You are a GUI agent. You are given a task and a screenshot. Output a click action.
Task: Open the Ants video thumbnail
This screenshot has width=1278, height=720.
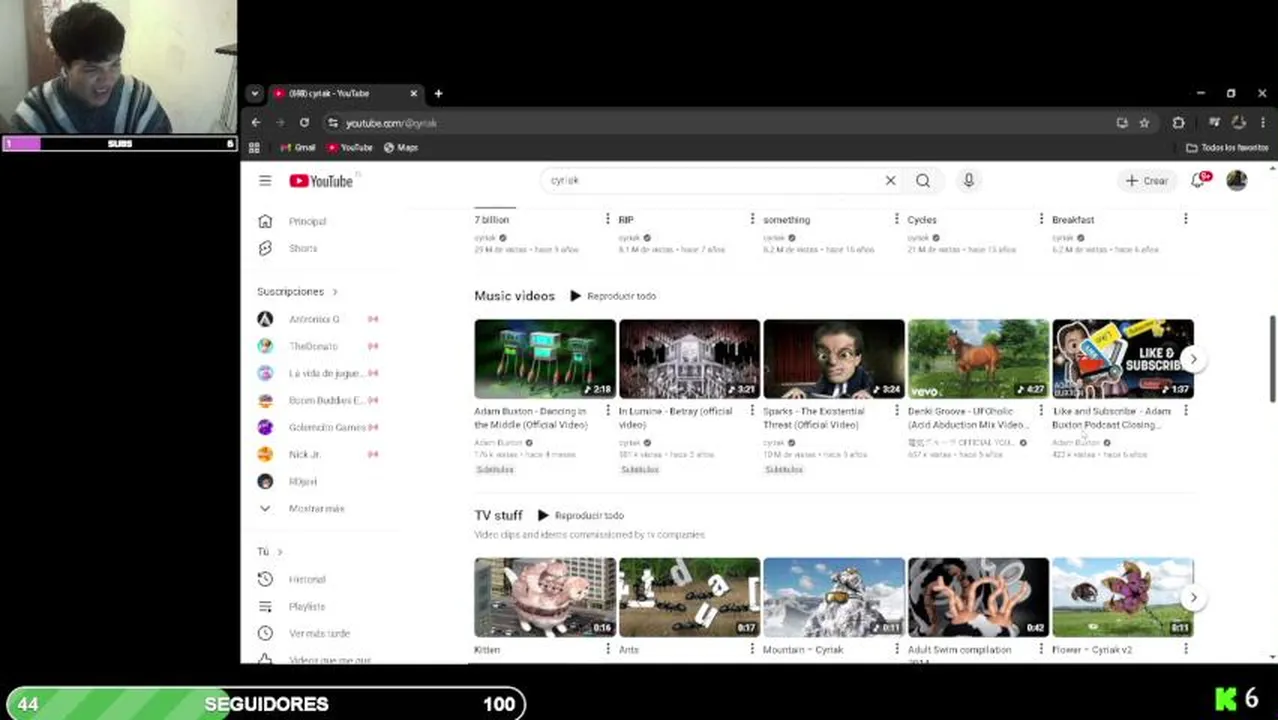click(x=689, y=597)
